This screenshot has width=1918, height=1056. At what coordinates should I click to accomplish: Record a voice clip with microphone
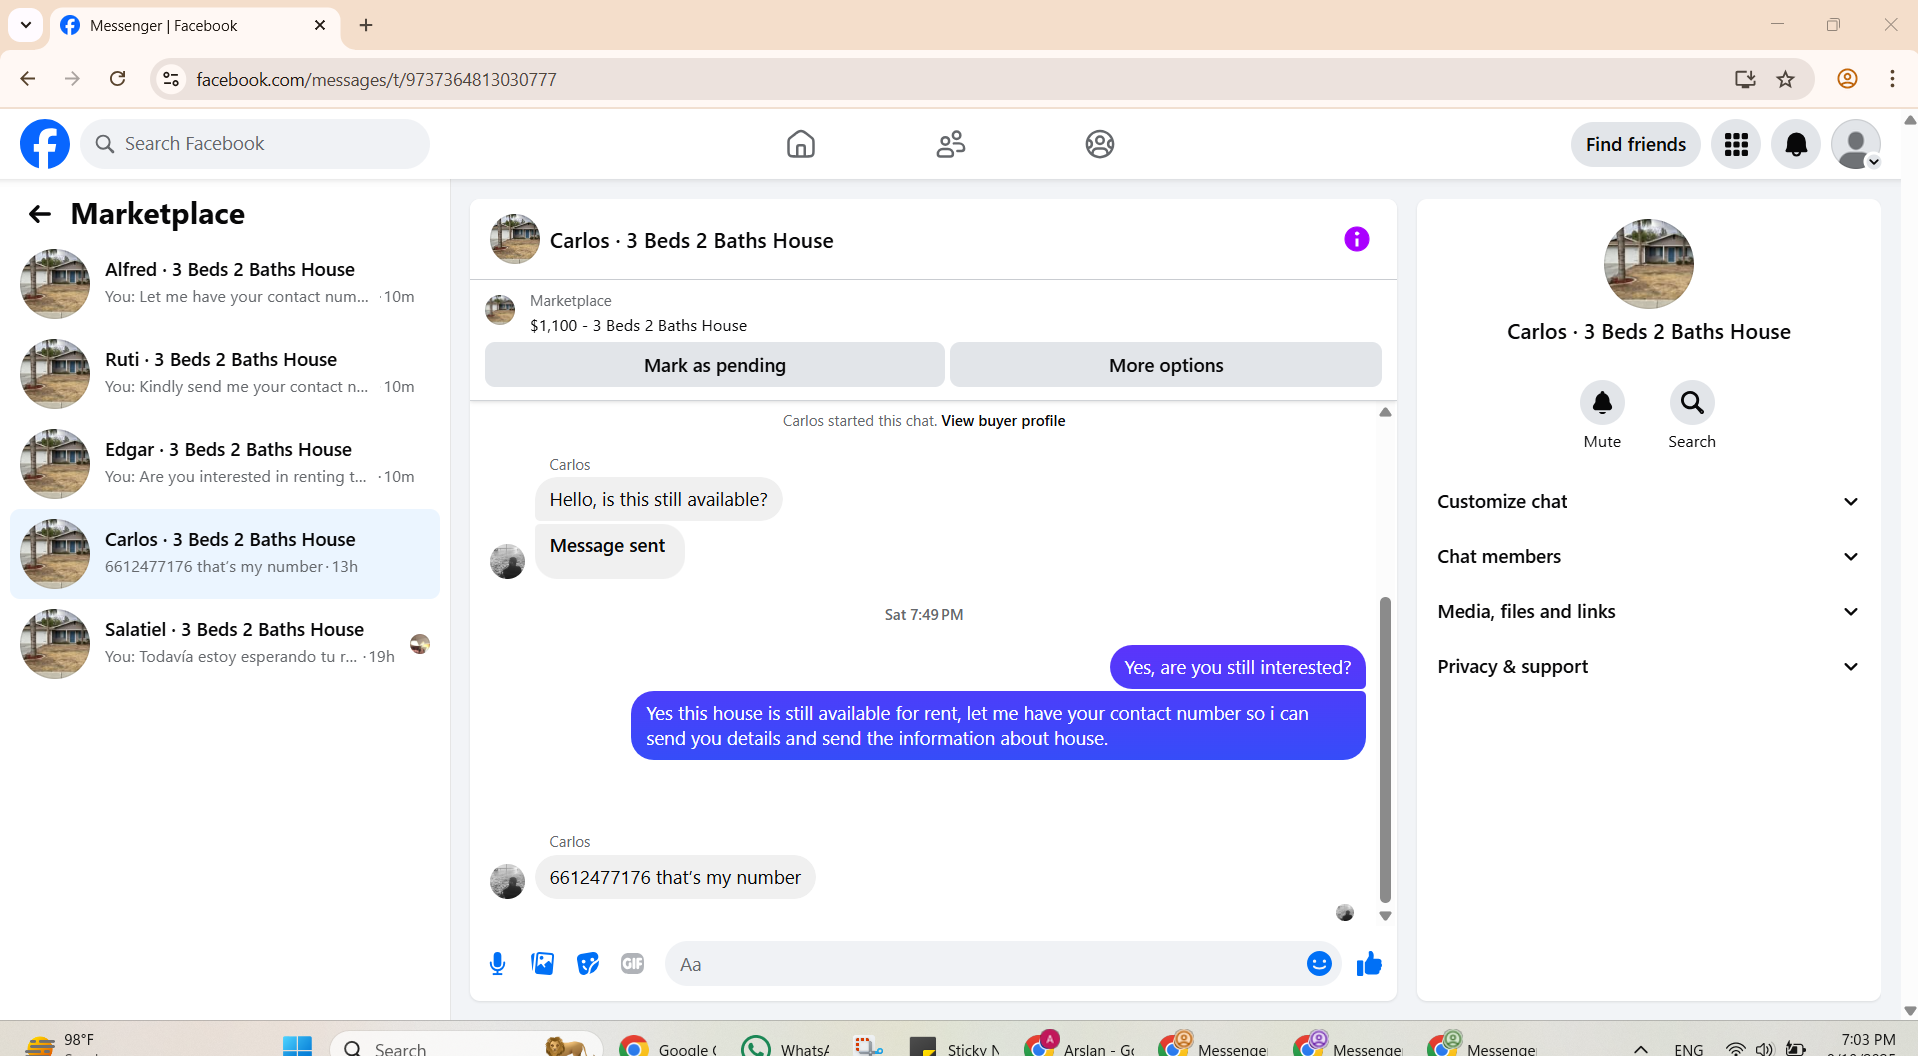coord(497,964)
